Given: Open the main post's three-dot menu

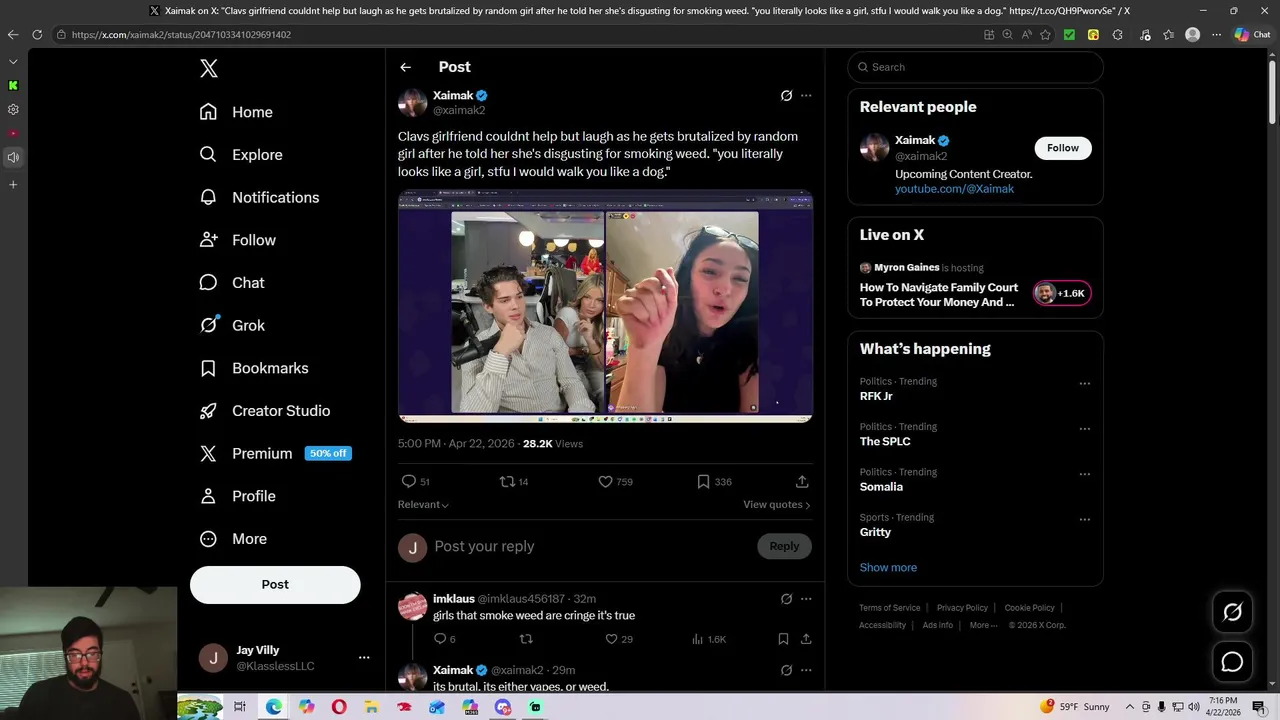Looking at the screenshot, I should coord(806,96).
